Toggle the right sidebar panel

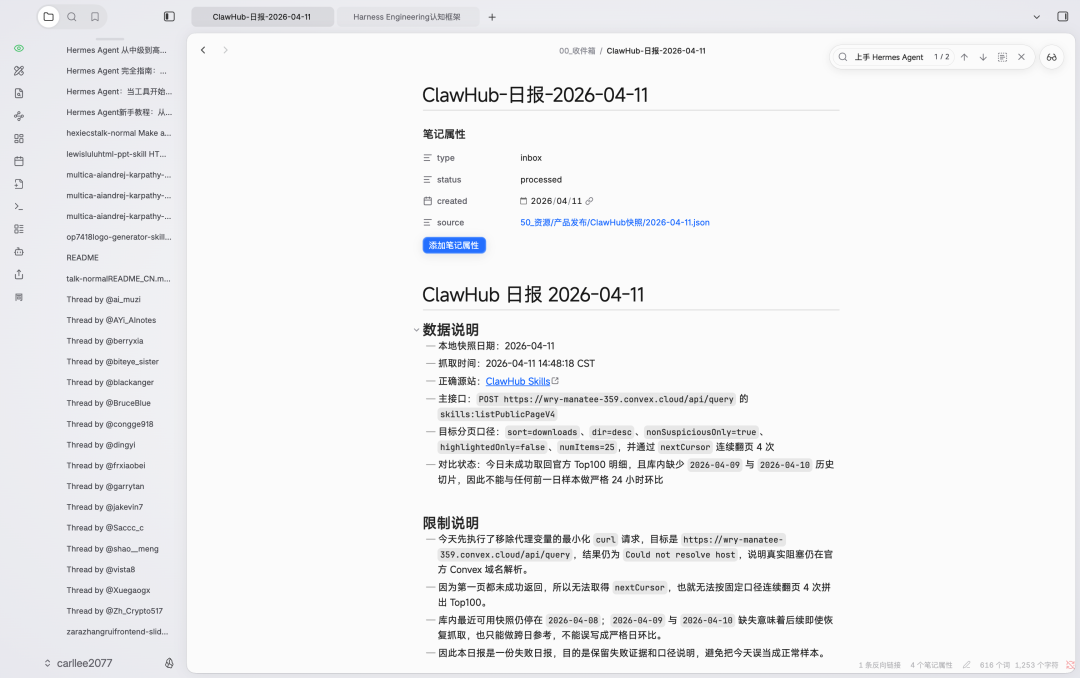pyautogui.click(x=1063, y=17)
